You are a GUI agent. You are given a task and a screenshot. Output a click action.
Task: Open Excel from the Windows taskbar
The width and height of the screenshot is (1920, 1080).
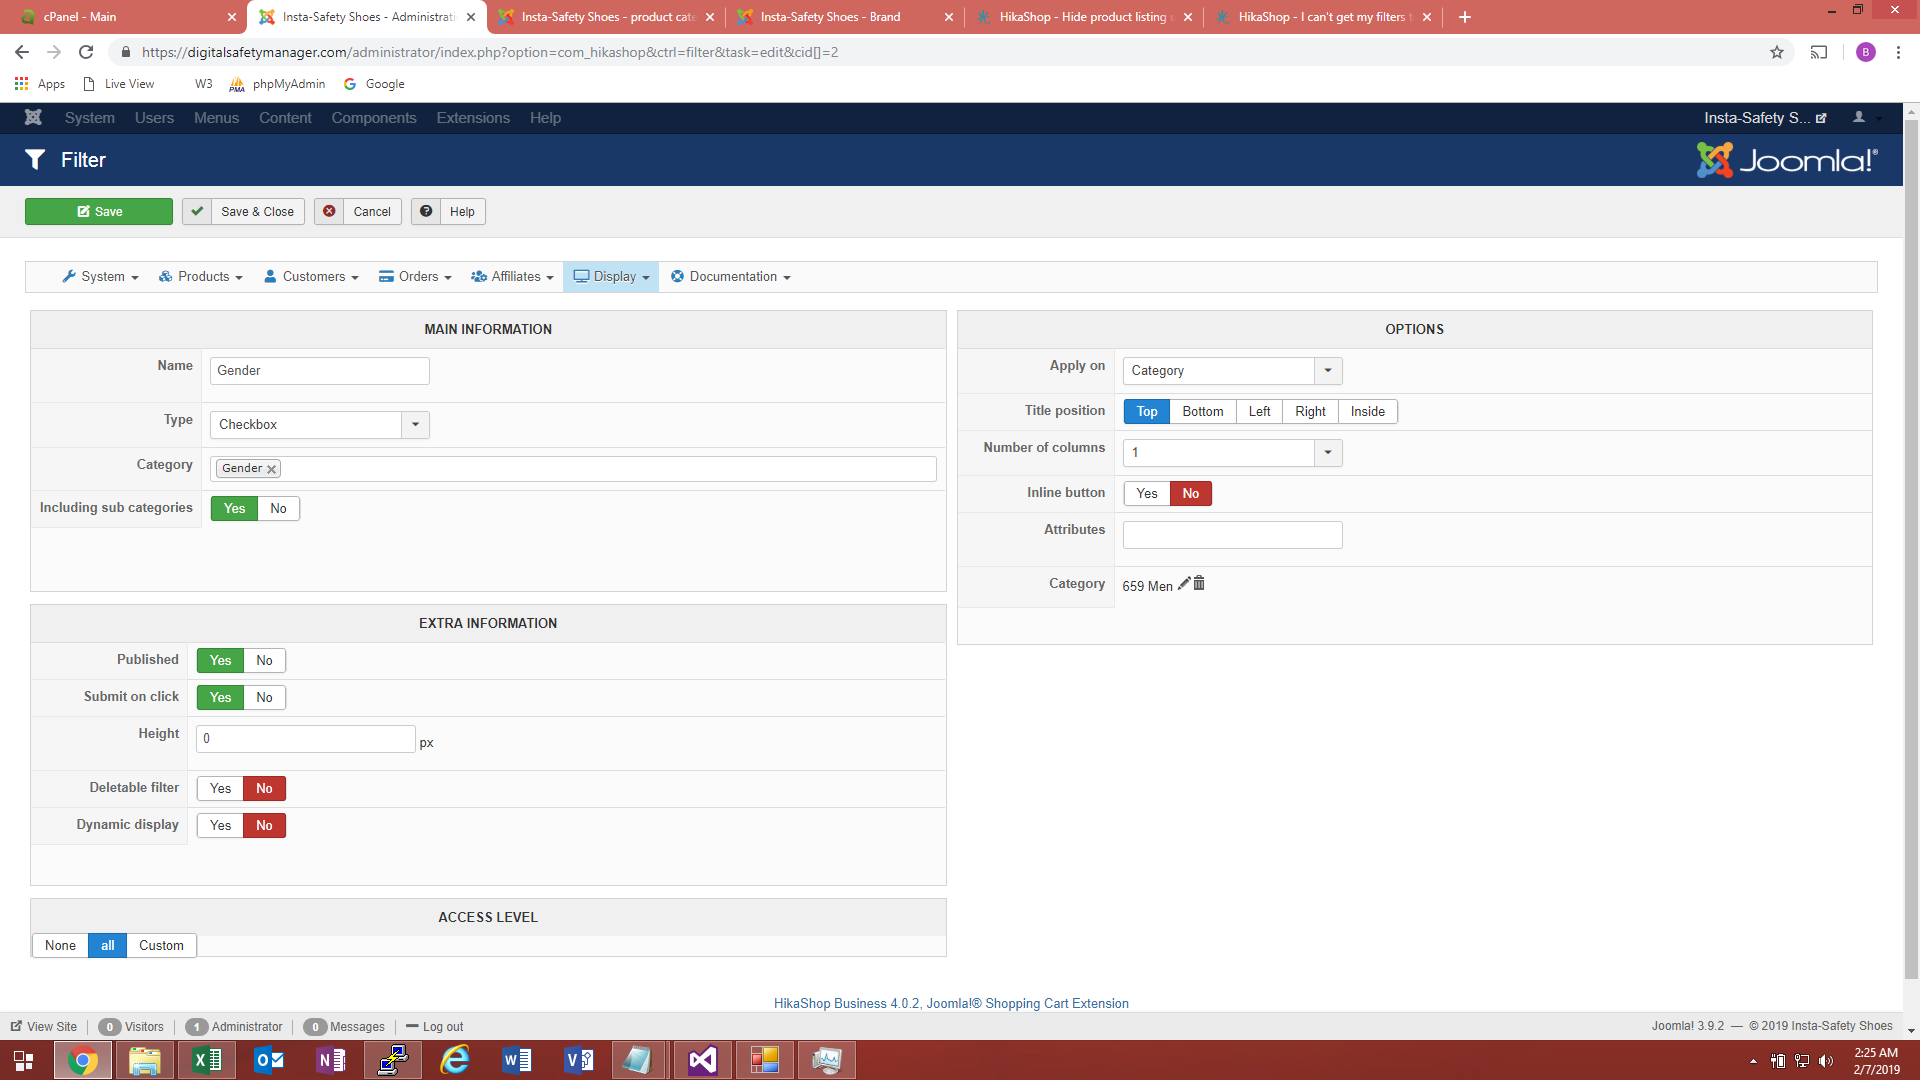click(207, 1060)
